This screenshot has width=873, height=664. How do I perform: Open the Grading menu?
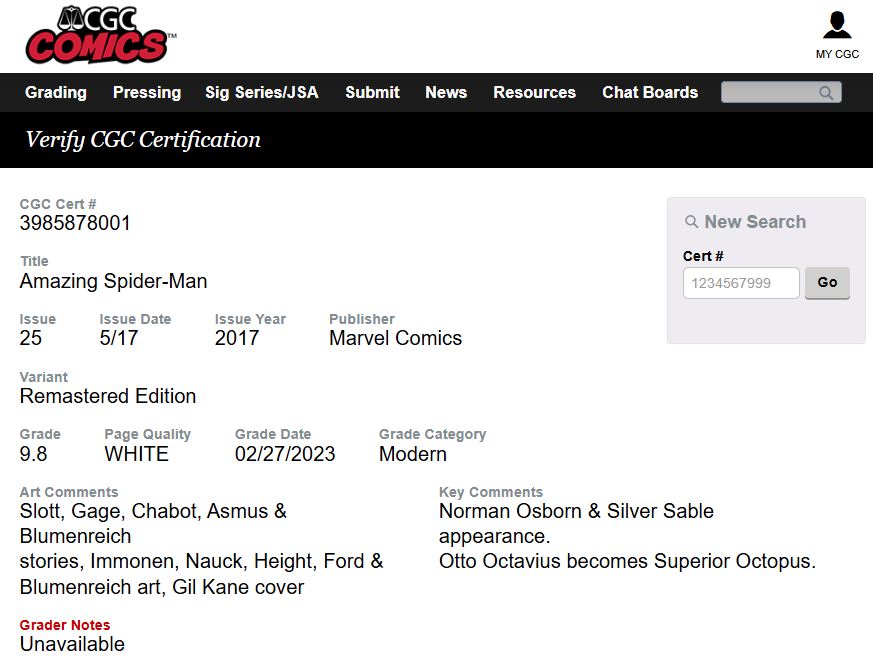tap(56, 92)
